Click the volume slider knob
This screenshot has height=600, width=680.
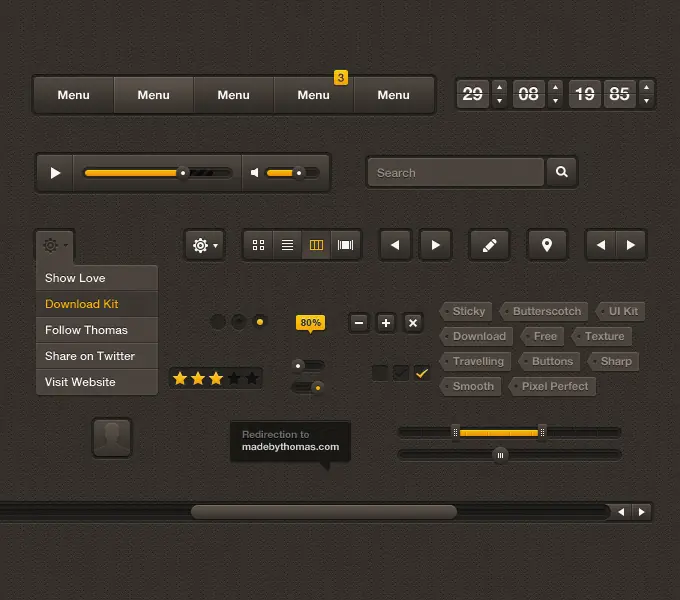coord(299,173)
